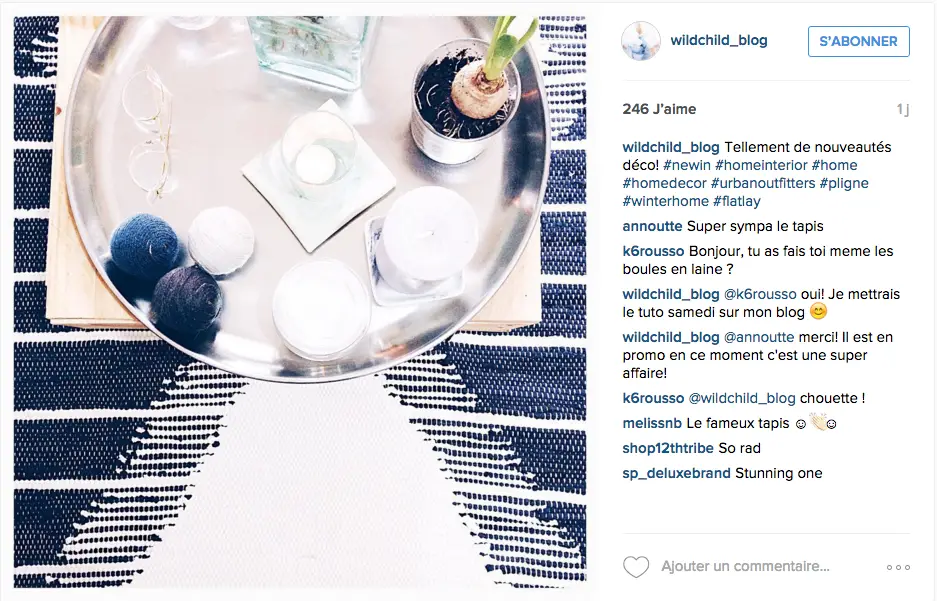Open the wildchild_blog username in header
This screenshot has height=601, width=937.
(x=719, y=40)
